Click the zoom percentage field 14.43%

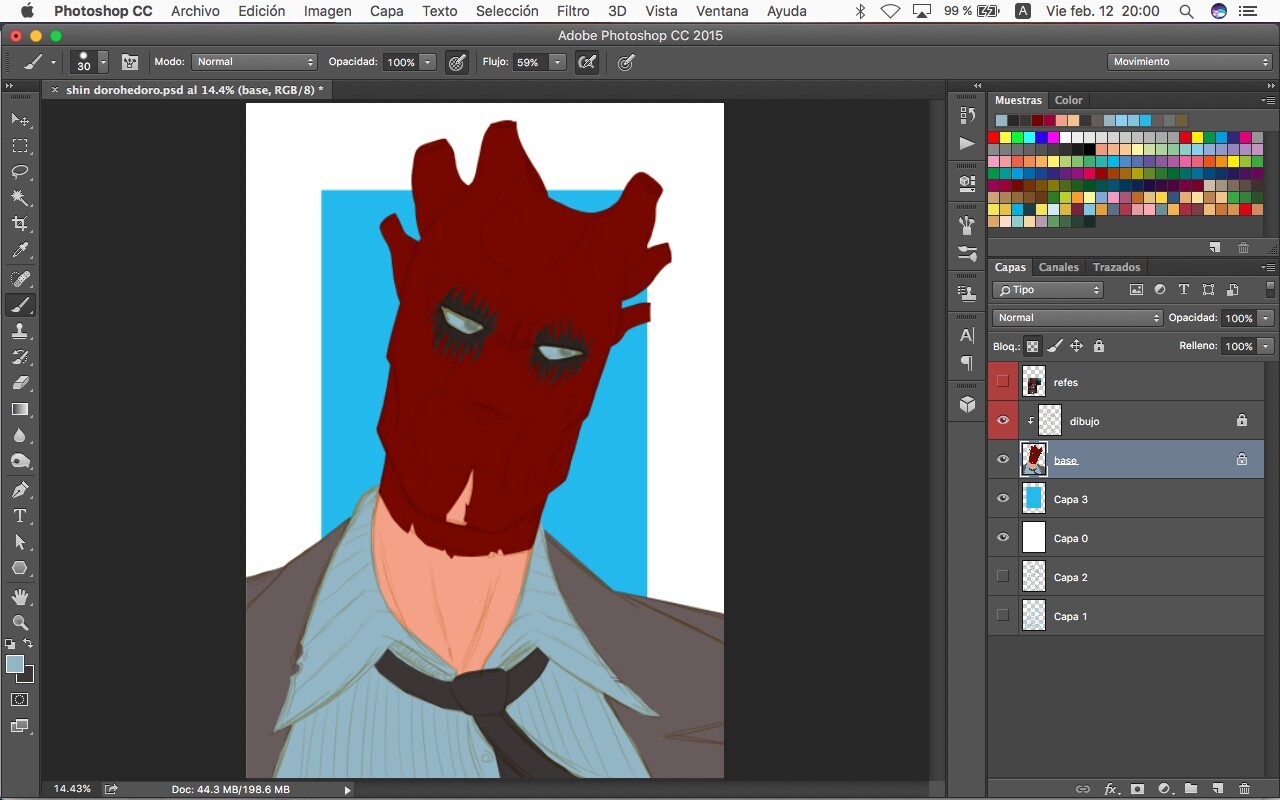(72, 789)
